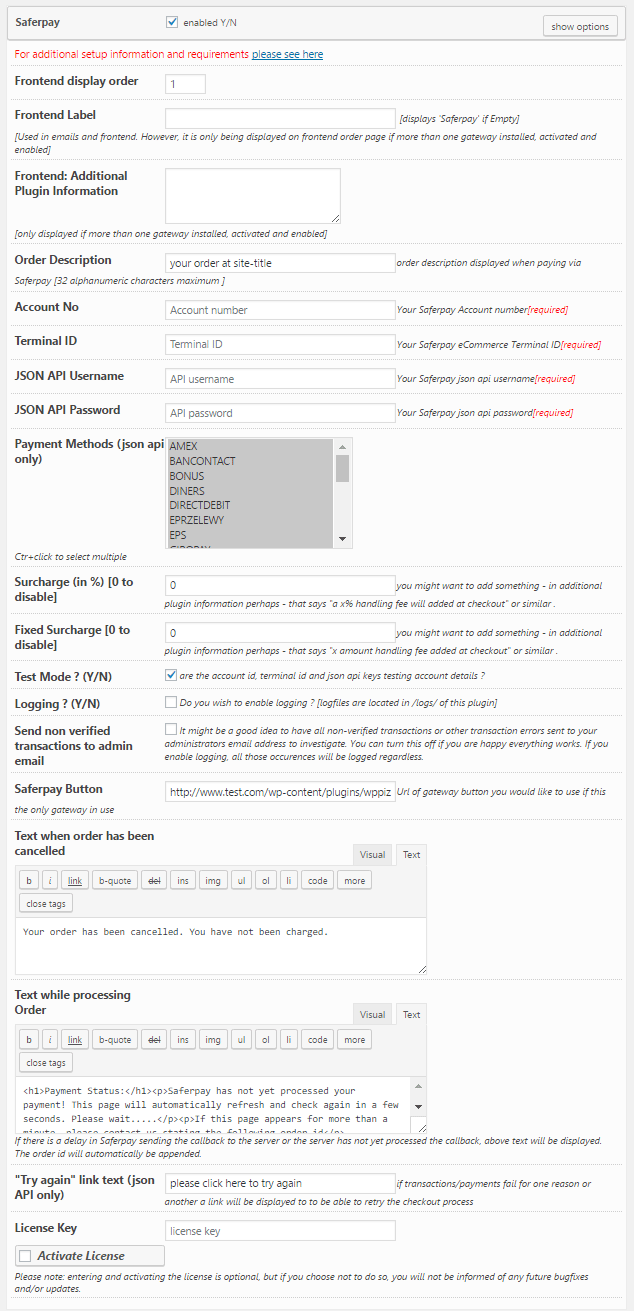Click Payment Methods list scroll-down arrow
The height and width of the screenshot is (1311, 634).
(343, 539)
